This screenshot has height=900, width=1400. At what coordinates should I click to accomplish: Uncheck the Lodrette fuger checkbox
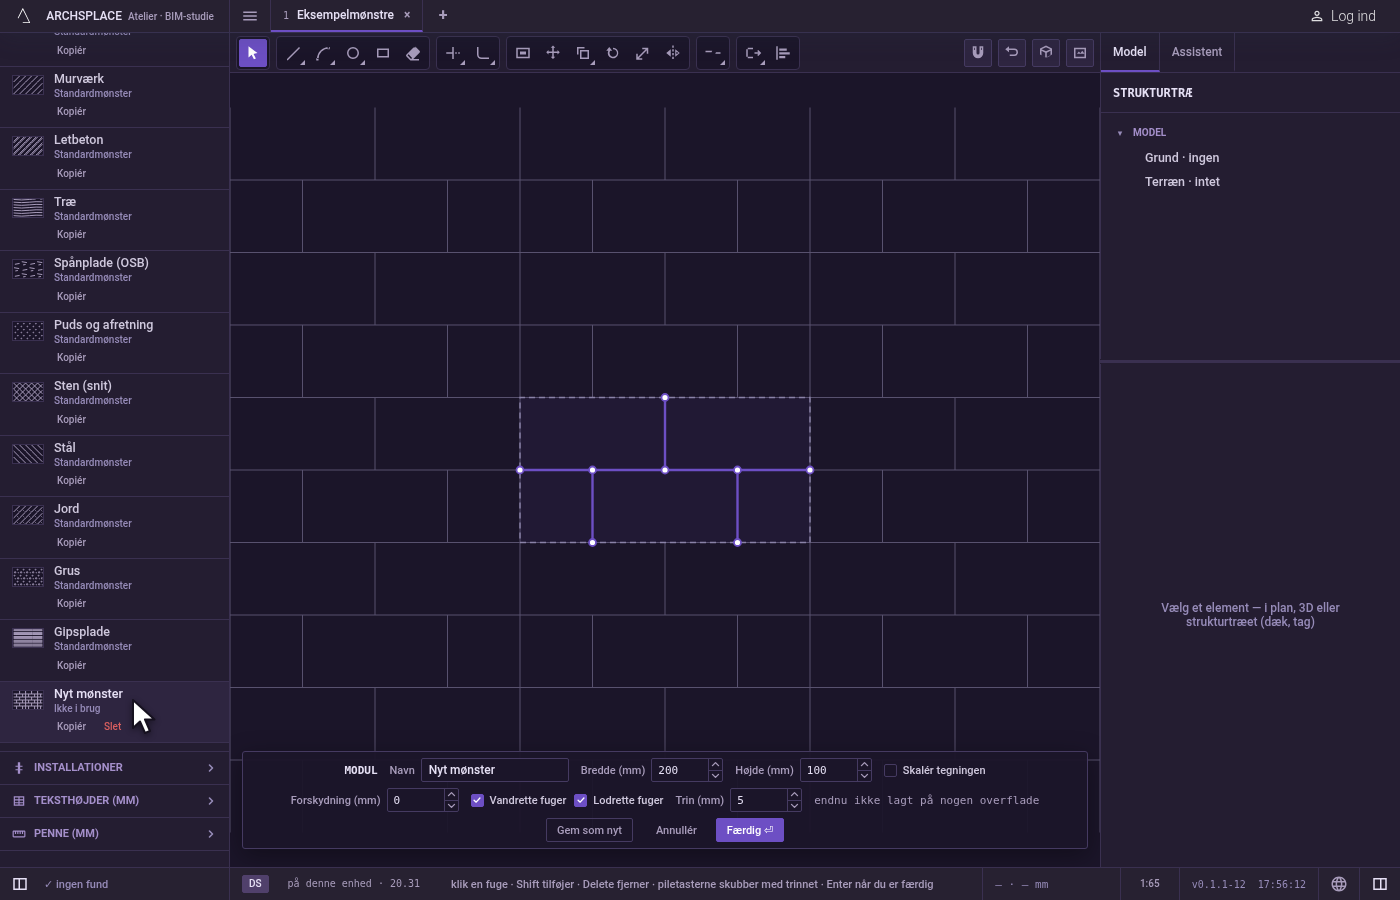pyautogui.click(x=580, y=800)
